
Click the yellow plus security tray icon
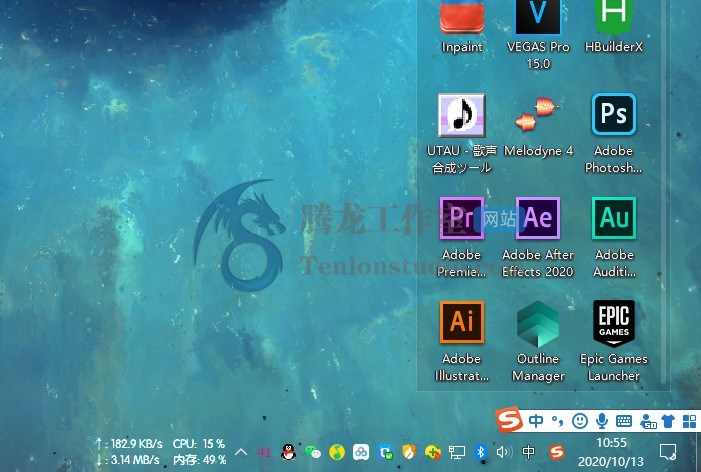pos(433,452)
